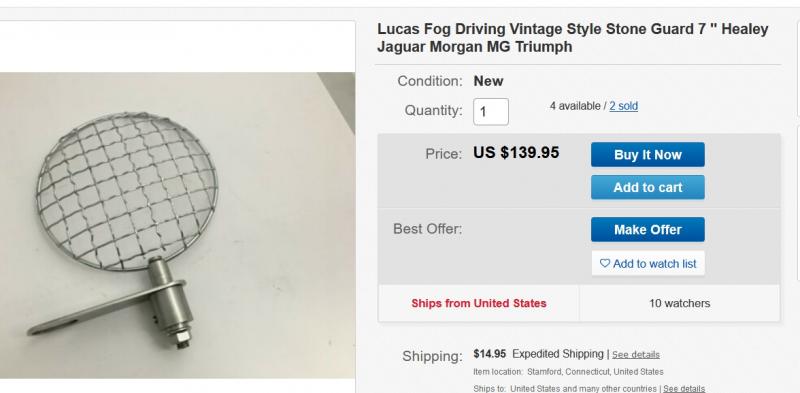Click the 'Best Offer:' label
Screen dimensions: 800x393
[x=428, y=229]
